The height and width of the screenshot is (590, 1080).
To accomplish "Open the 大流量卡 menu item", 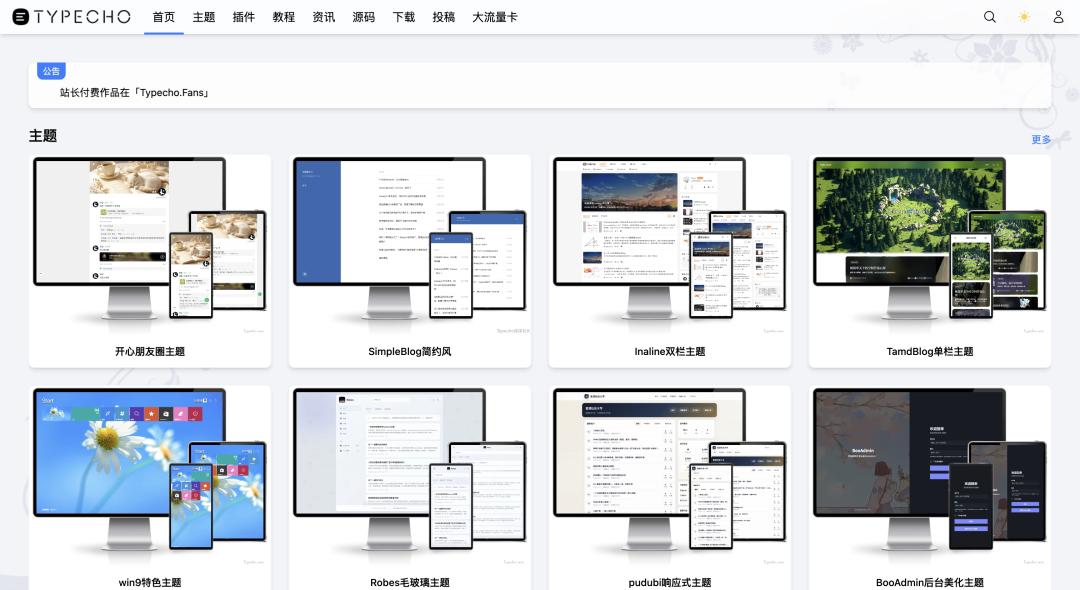I will 495,17.
